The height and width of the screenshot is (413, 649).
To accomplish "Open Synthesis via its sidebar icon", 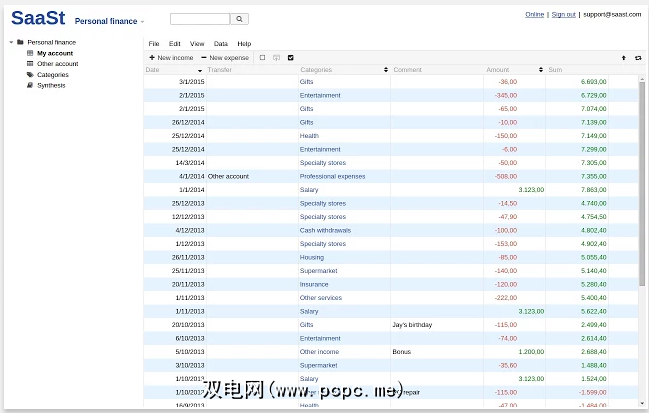I will 30,85.
